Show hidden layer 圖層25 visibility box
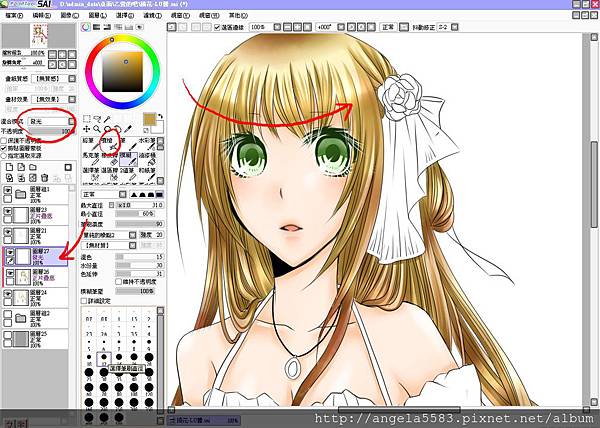Image resolution: width=600 pixels, height=428 pixels. [8, 335]
